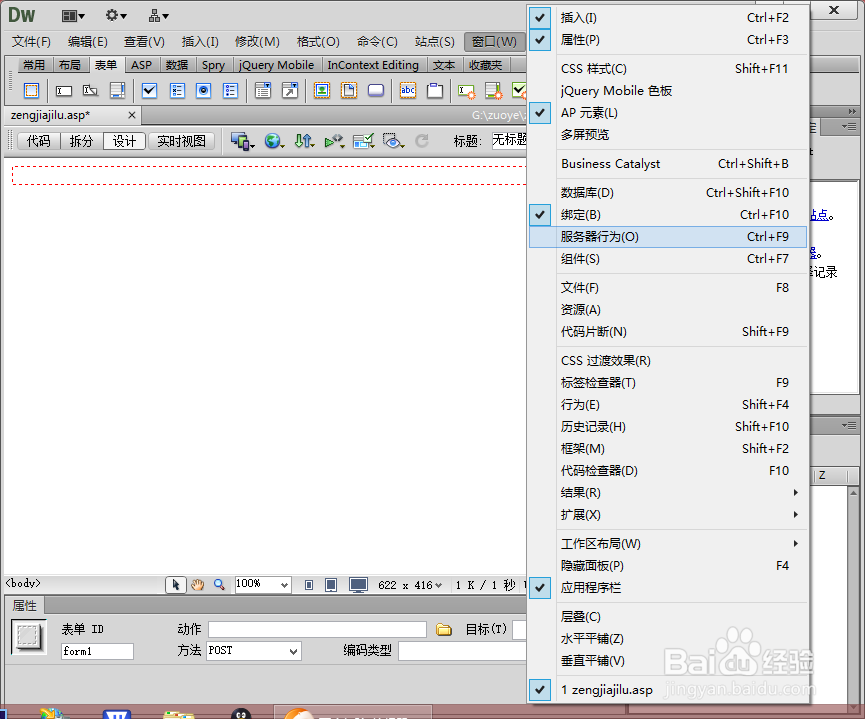The height and width of the screenshot is (719, 865).
Task: Insert a Radio Group form element
Action: (x=231, y=90)
